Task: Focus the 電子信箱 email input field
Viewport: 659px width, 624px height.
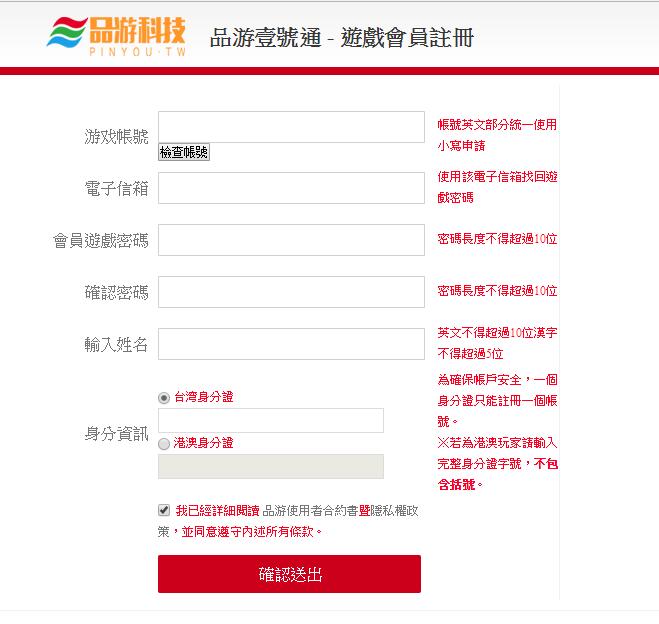Action: pyautogui.click(x=291, y=188)
